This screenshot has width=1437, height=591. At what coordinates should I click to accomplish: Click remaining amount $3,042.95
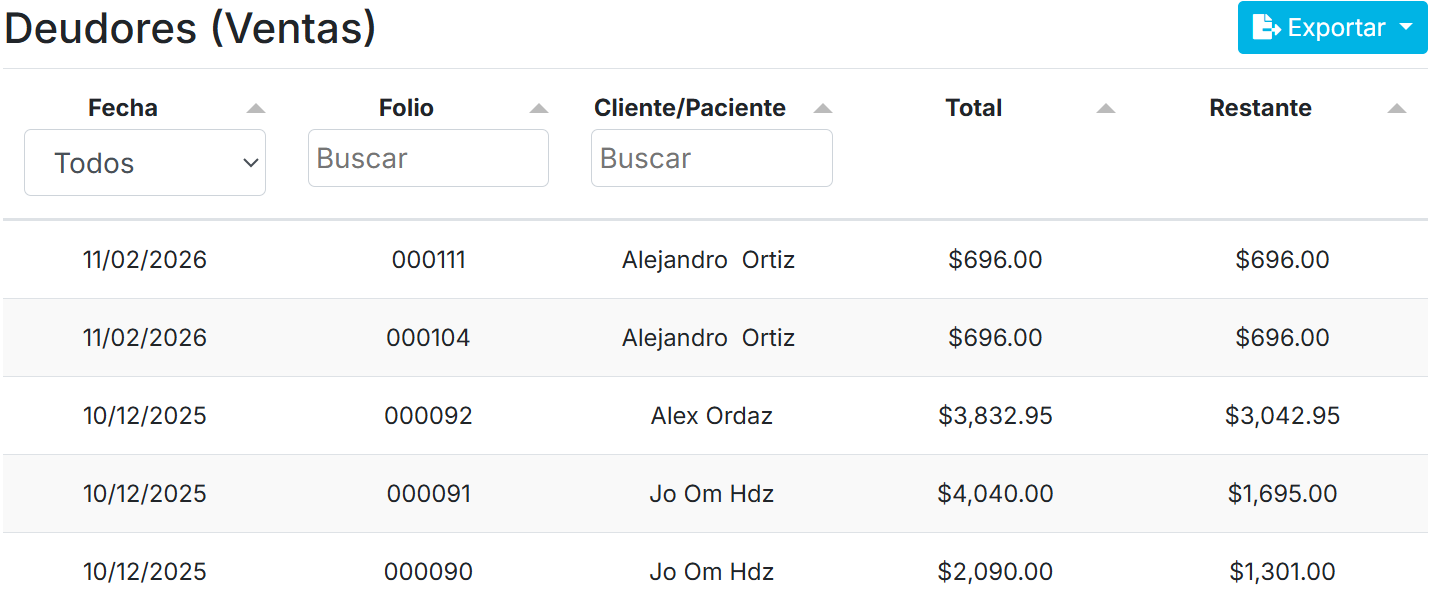coord(1282,416)
